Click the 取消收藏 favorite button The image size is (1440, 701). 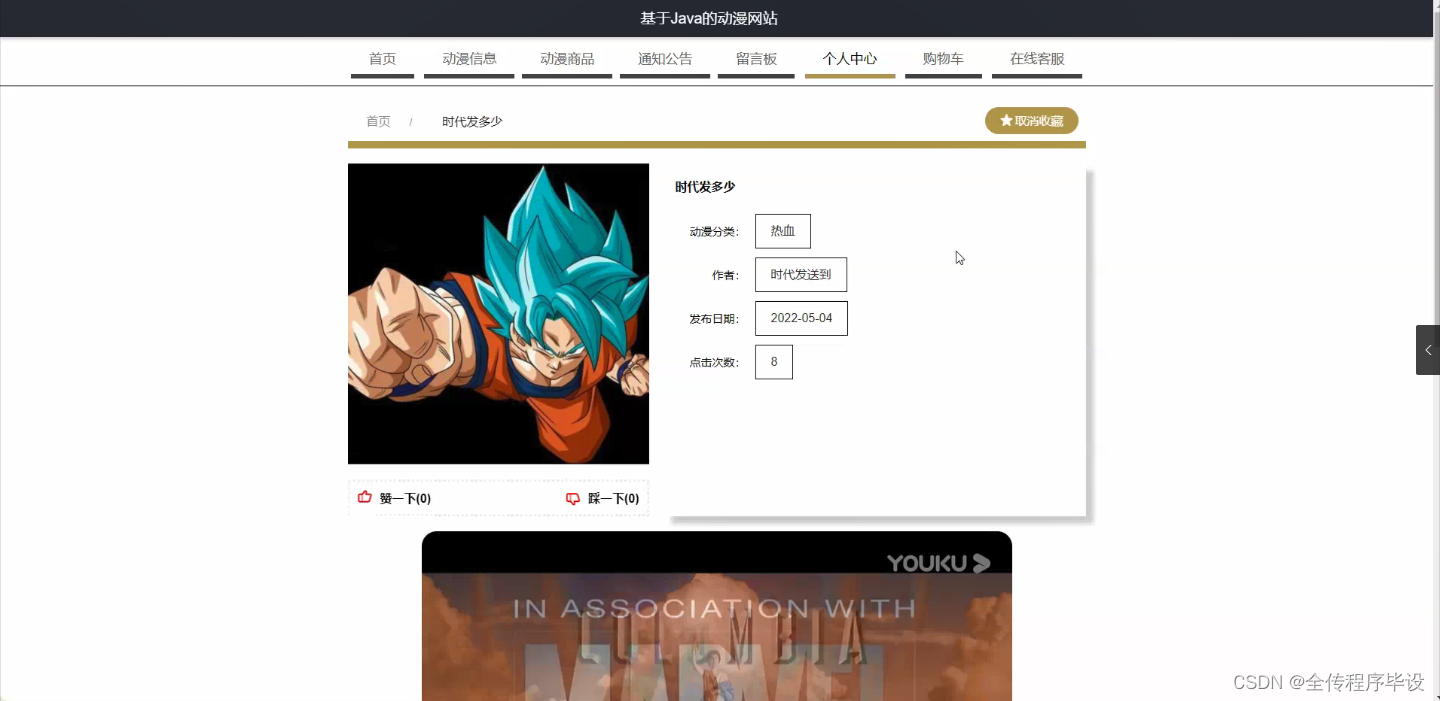(1031, 120)
